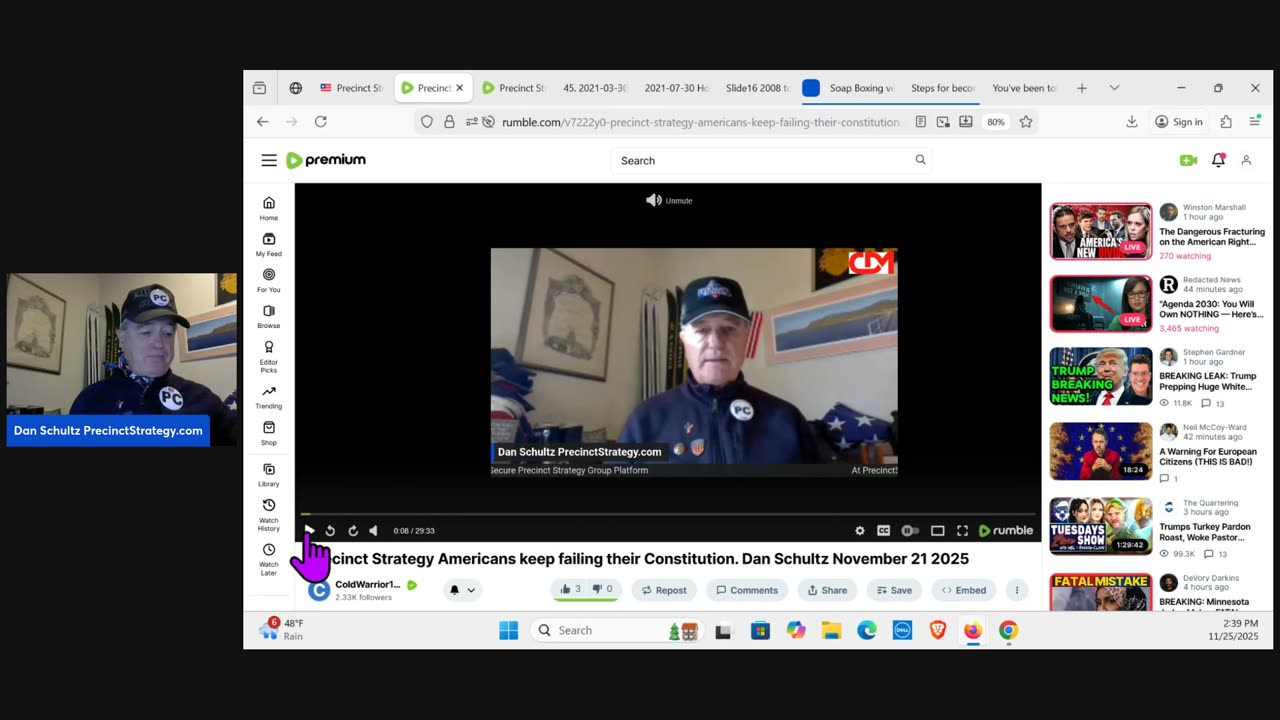This screenshot has width=1280, height=720.
Task: Click the Repost button
Action: pos(664,590)
